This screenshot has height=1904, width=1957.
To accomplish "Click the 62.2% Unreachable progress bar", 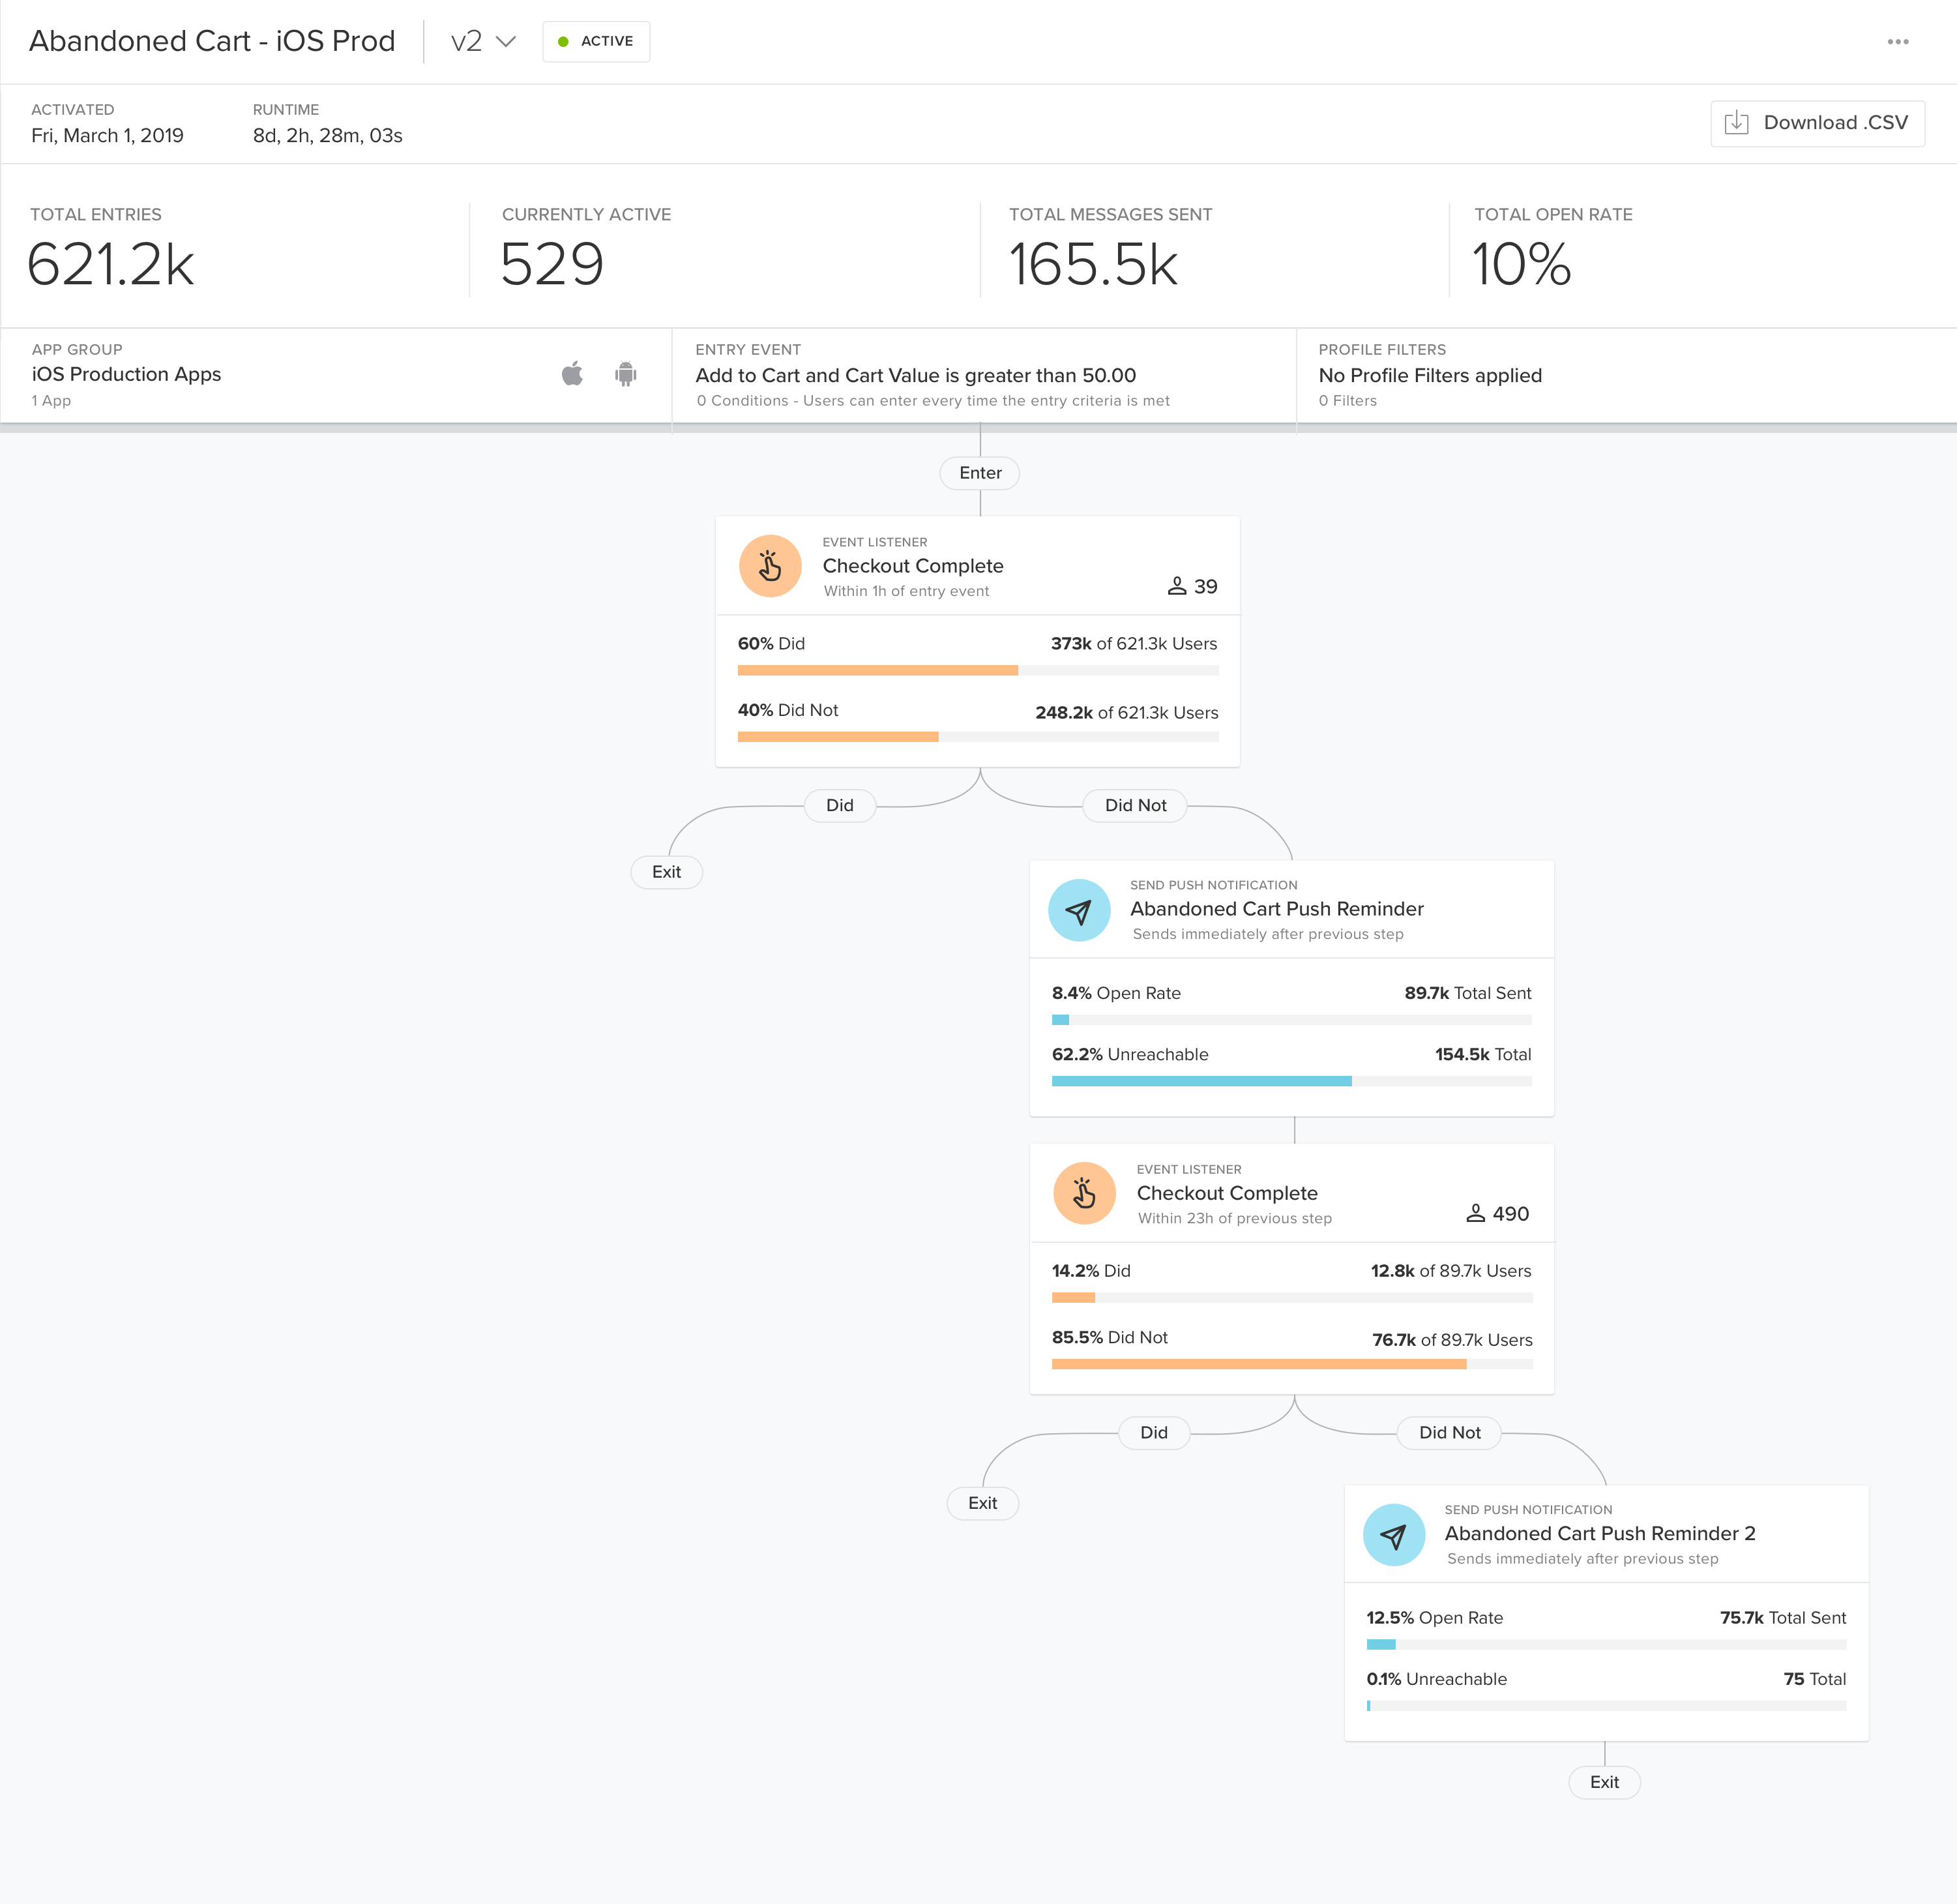I will click(1291, 1081).
